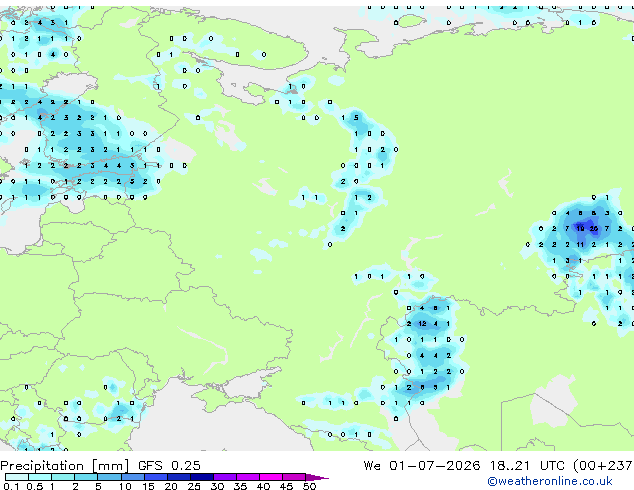Select the 35–40 mm legend swatch
The height and width of the screenshot is (490, 634).
(247, 477)
